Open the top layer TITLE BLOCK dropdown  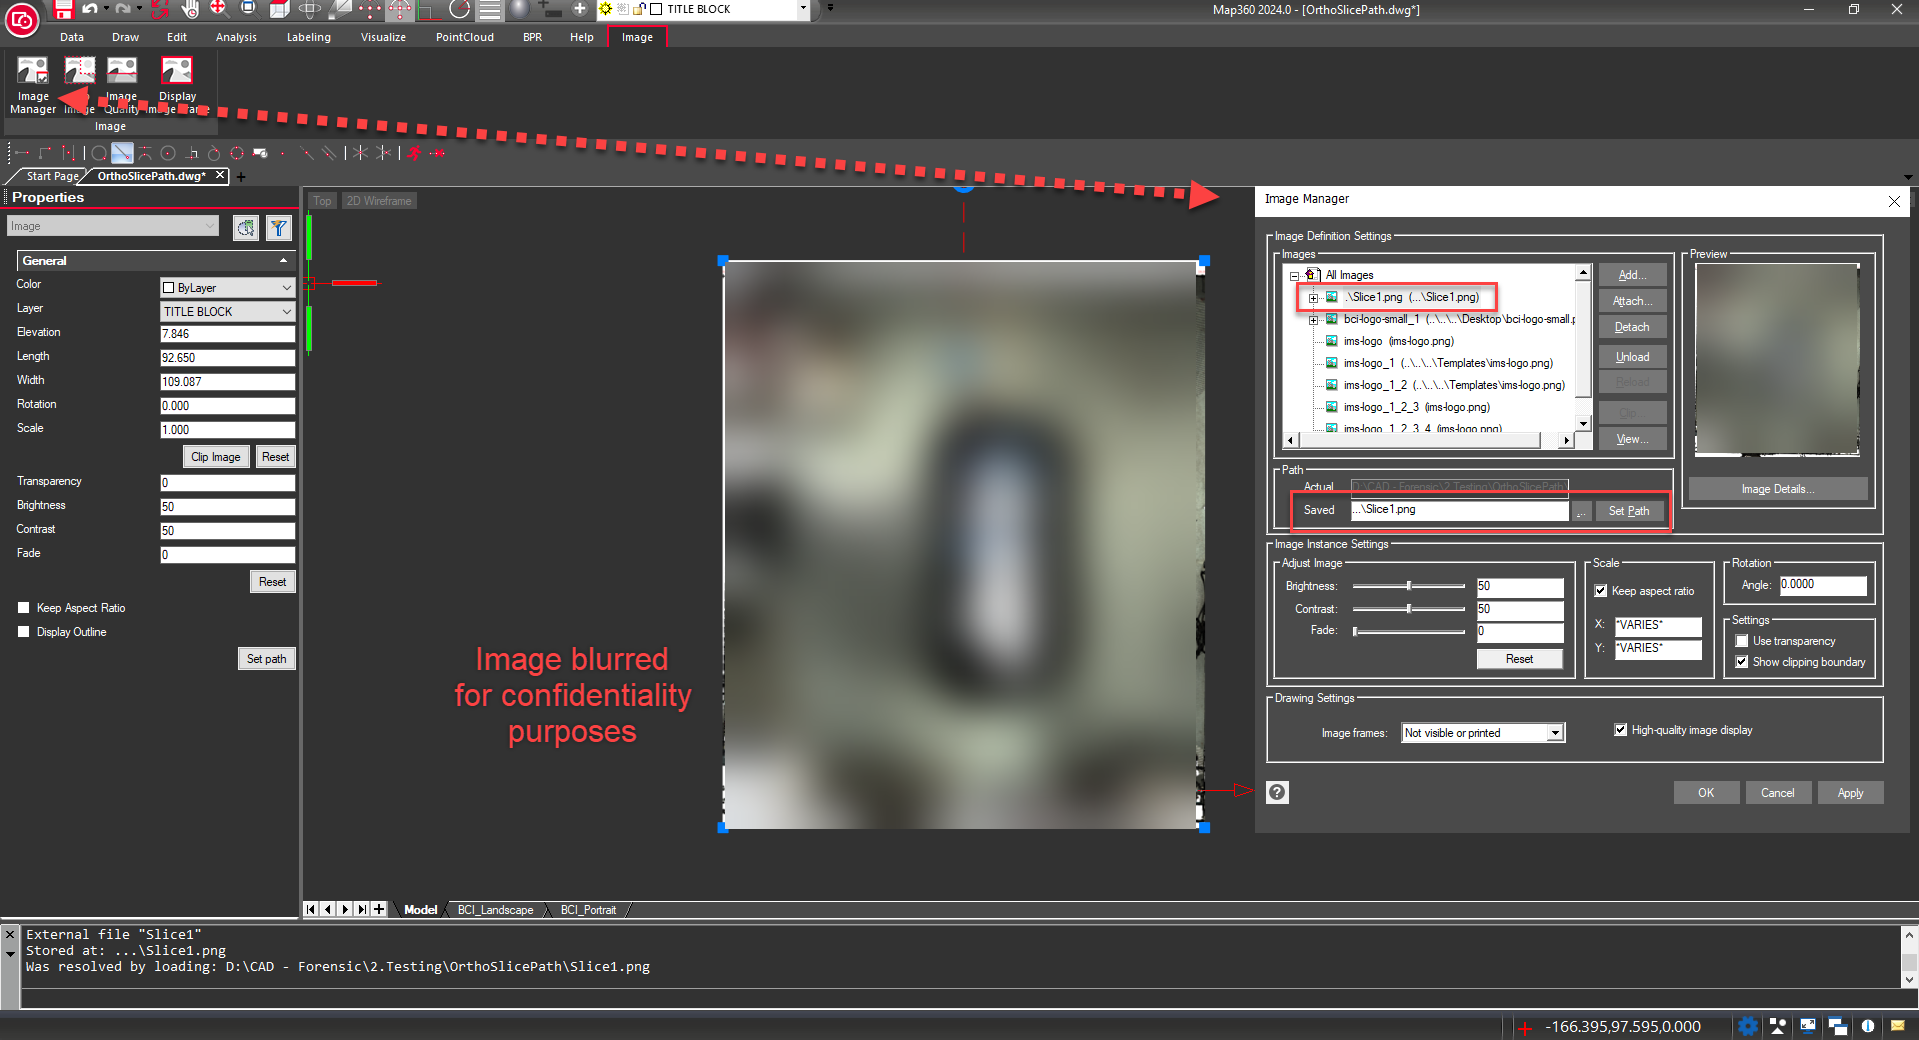point(803,9)
